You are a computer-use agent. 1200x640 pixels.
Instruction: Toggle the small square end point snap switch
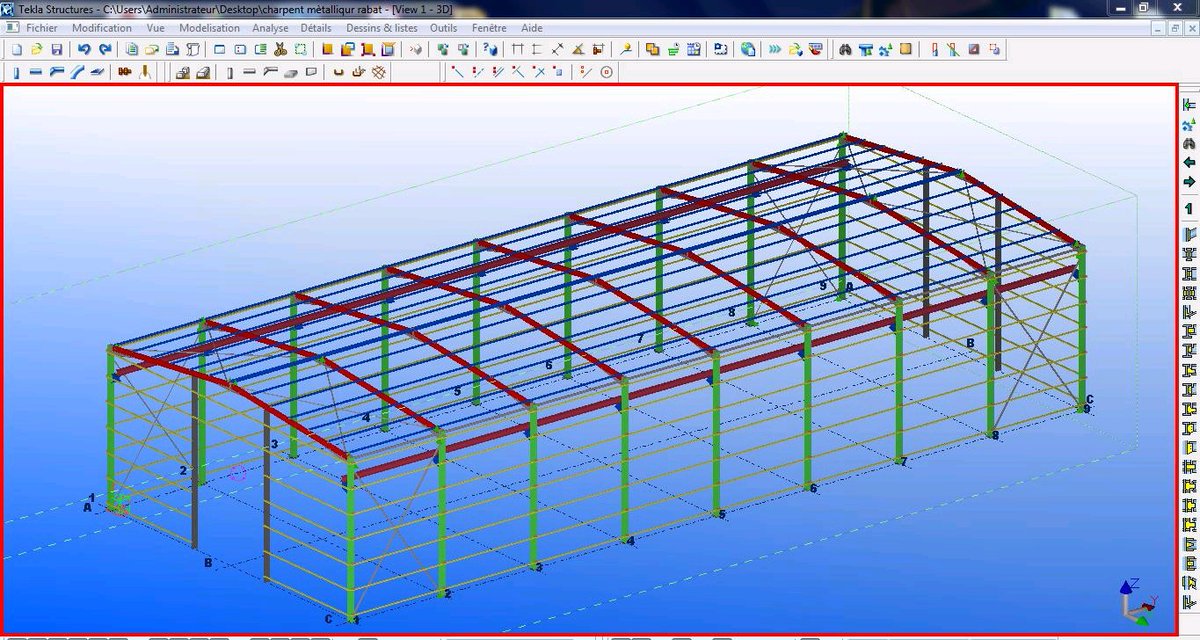557,72
